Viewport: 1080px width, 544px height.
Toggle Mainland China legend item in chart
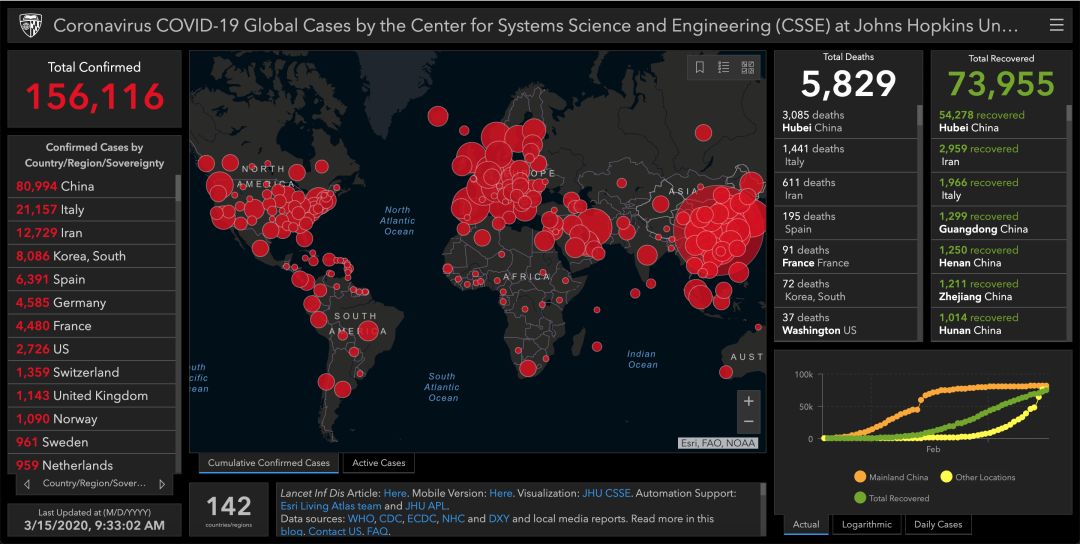(x=891, y=477)
